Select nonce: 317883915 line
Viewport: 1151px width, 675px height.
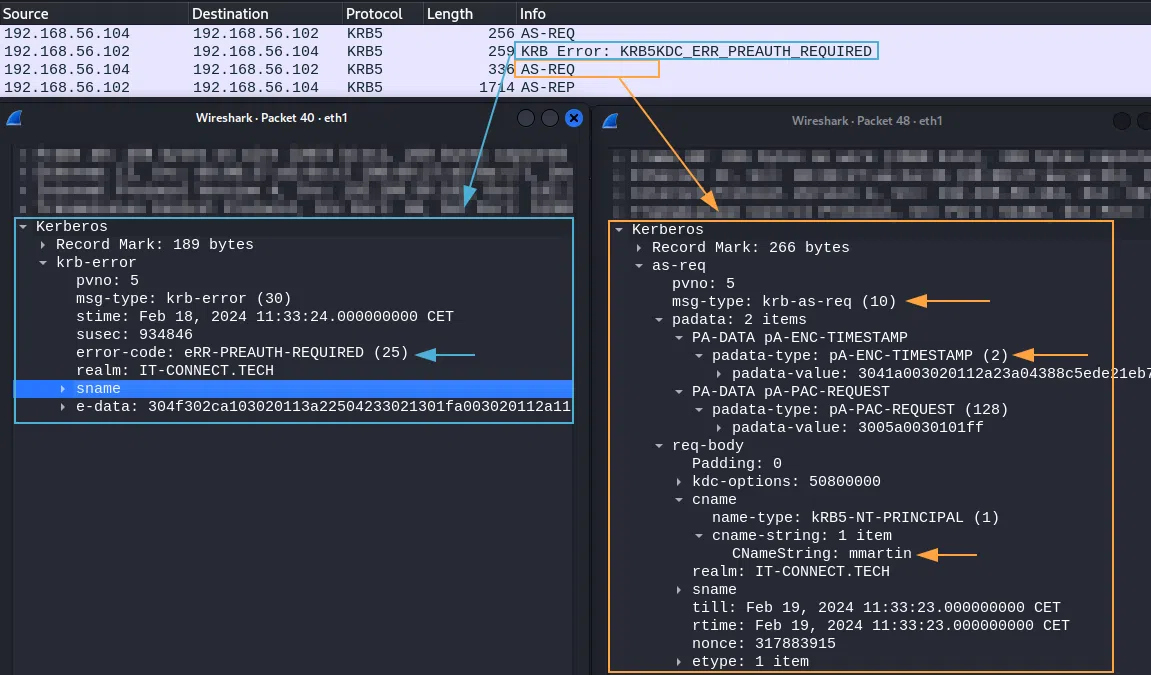point(763,643)
